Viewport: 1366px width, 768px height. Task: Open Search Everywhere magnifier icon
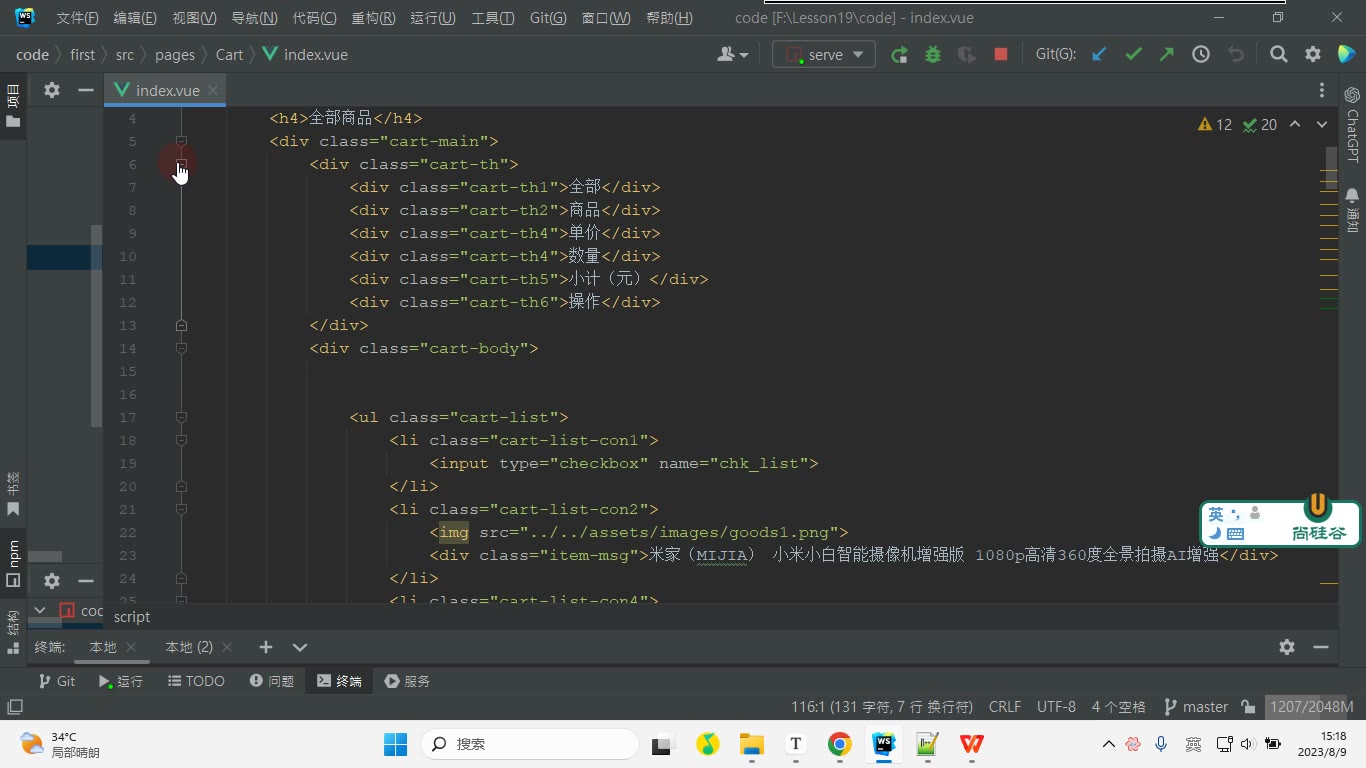(1278, 55)
